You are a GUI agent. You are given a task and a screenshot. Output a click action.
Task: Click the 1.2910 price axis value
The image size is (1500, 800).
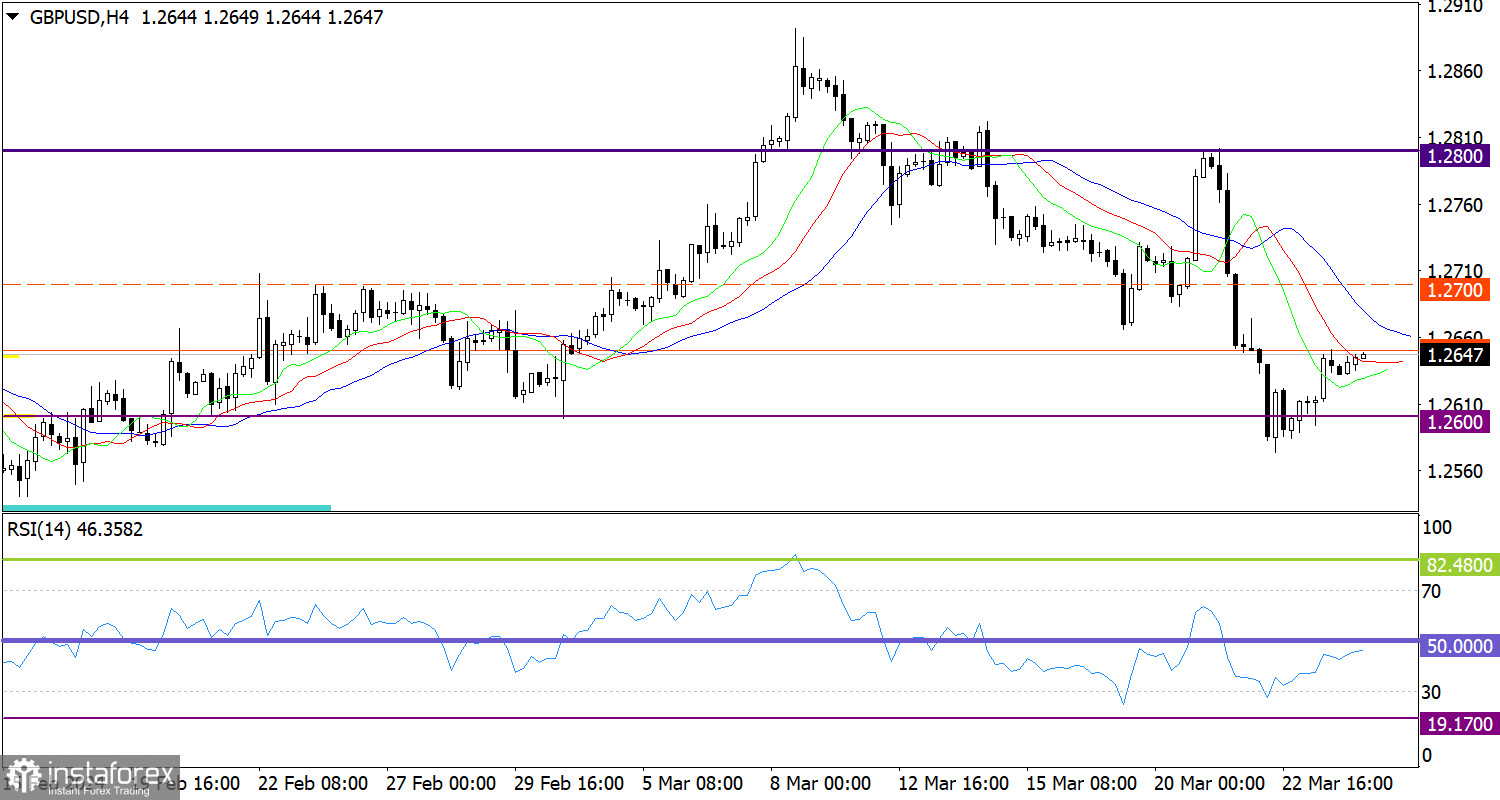pos(1455,6)
